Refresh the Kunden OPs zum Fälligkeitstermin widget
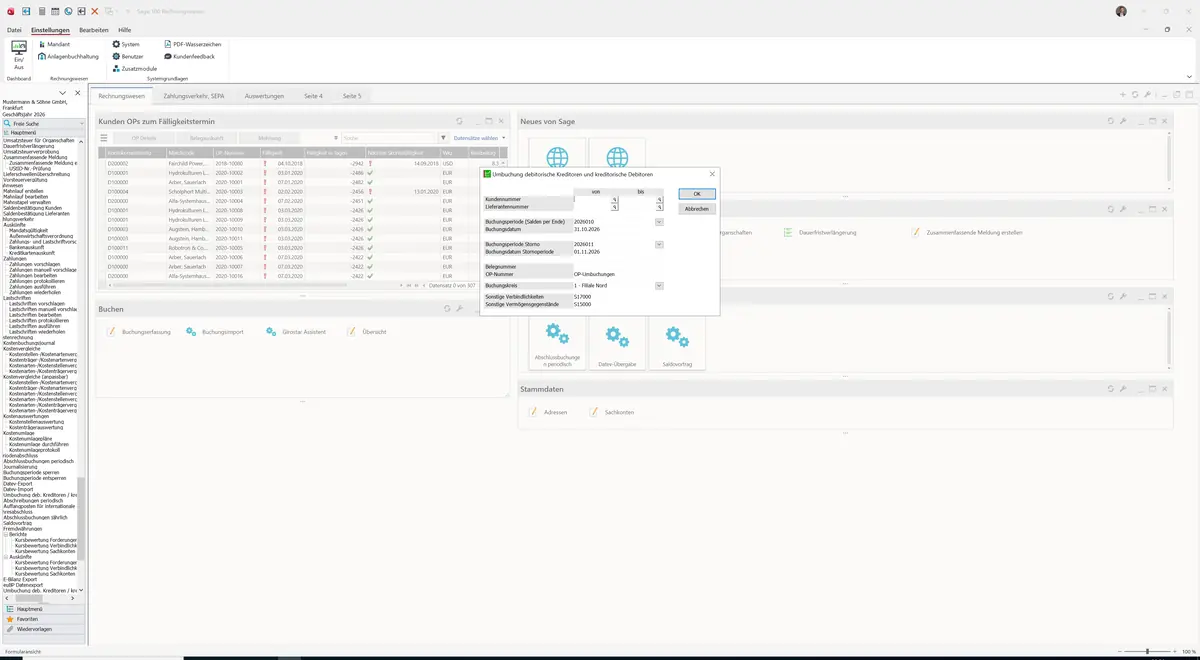Viewport: 1200px width, 660px height. point(459,121)
